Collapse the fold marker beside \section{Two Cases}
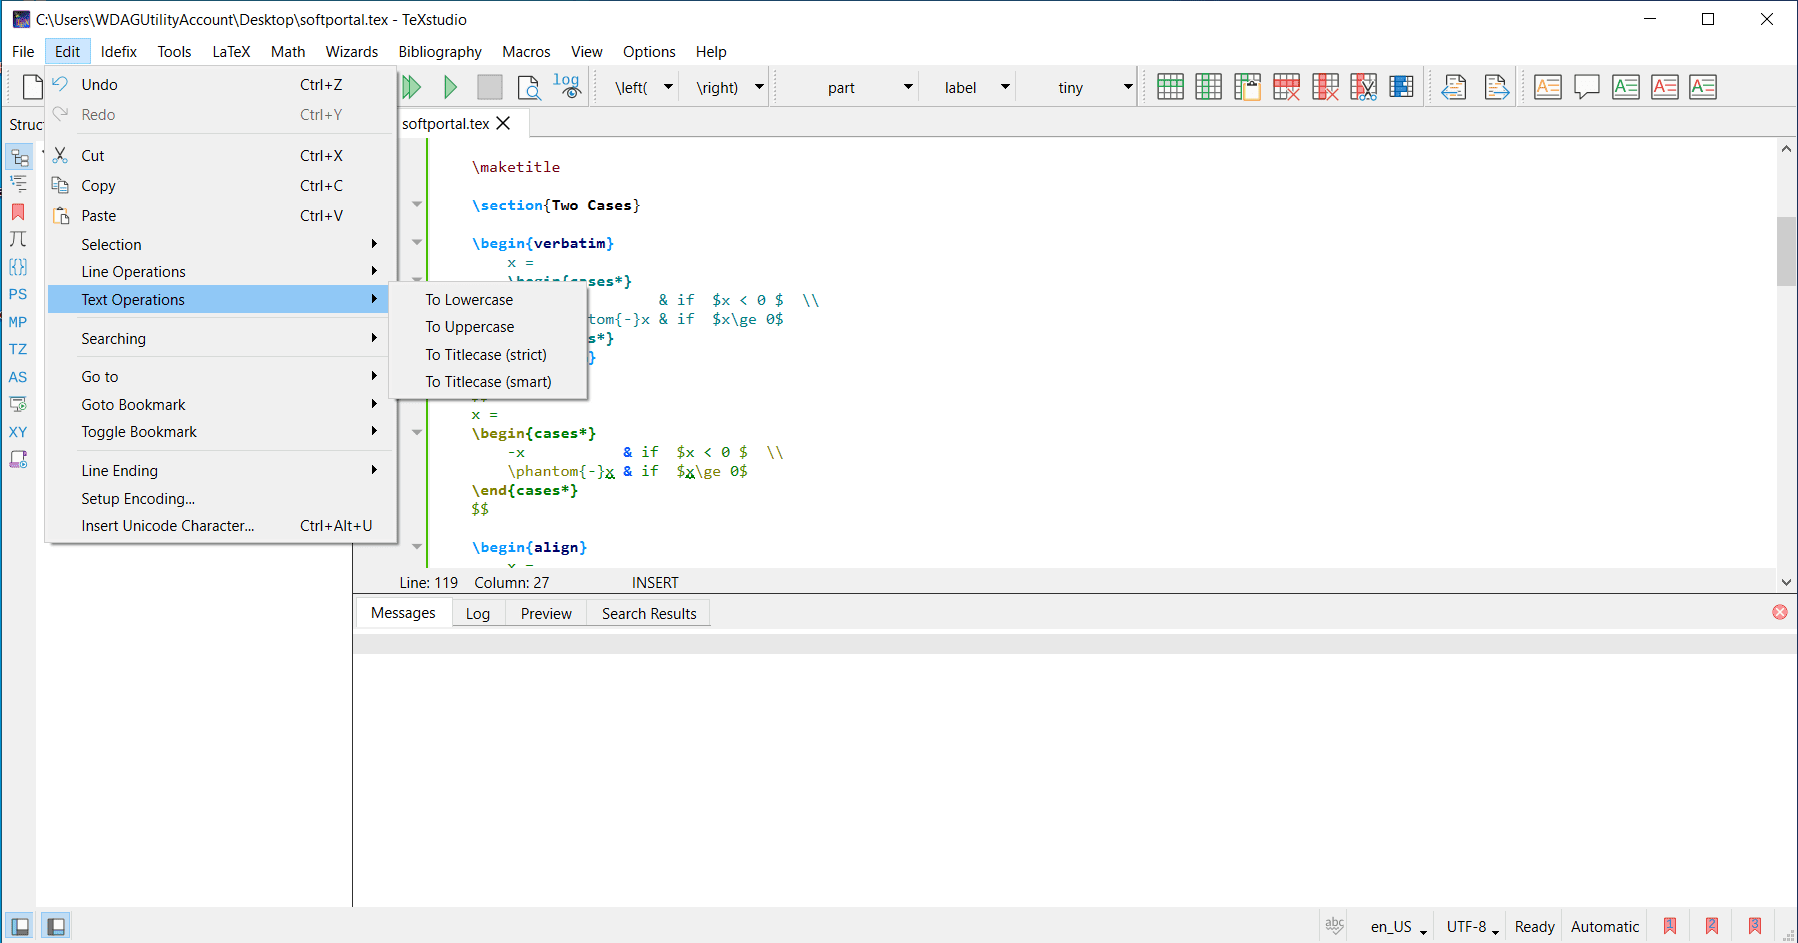This screenshot has width=1798, height=943. point(417,205)
